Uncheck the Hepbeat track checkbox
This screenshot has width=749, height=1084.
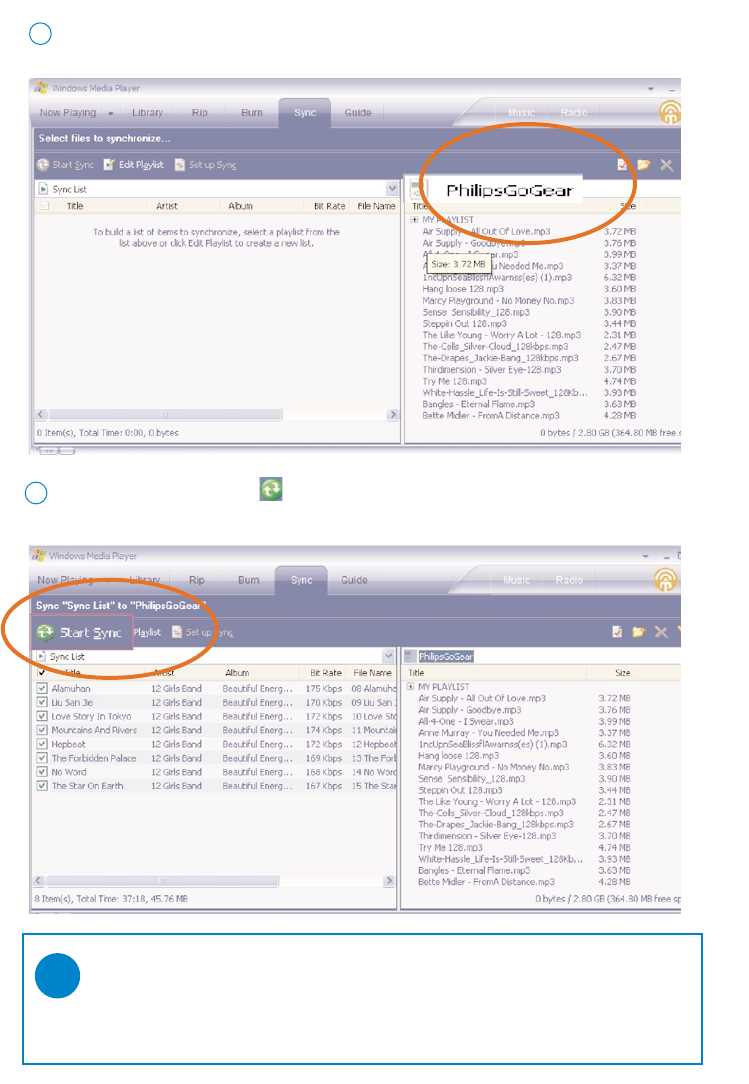coord(42,745)
